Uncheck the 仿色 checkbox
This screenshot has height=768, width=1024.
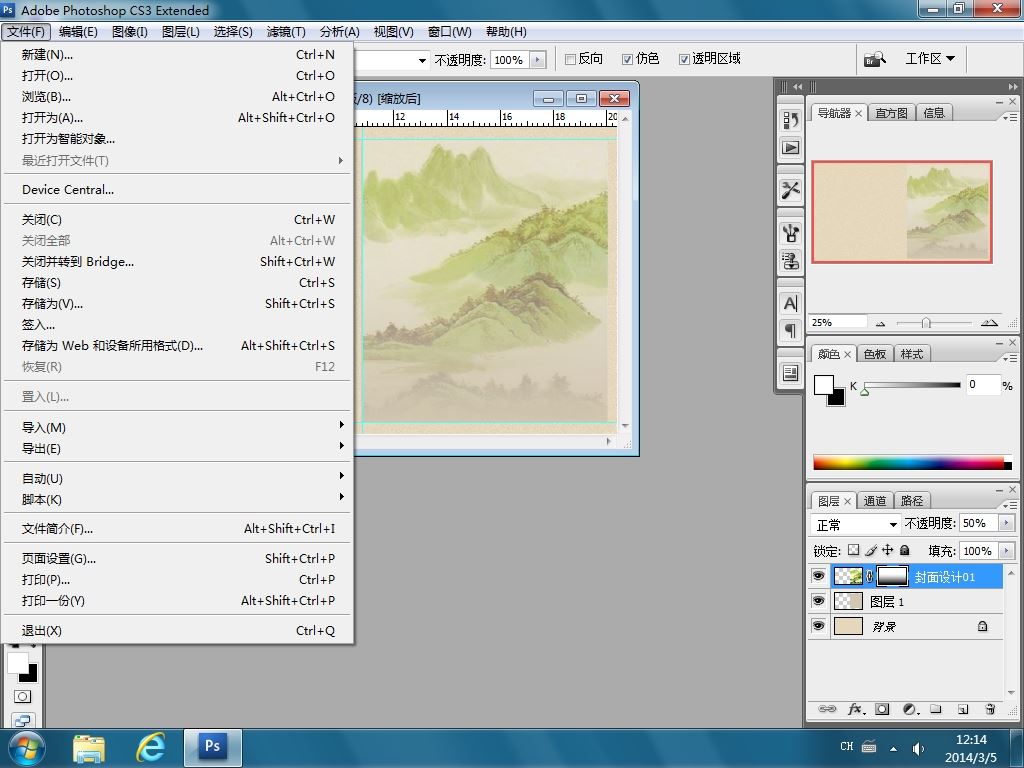tap(627, 59)
